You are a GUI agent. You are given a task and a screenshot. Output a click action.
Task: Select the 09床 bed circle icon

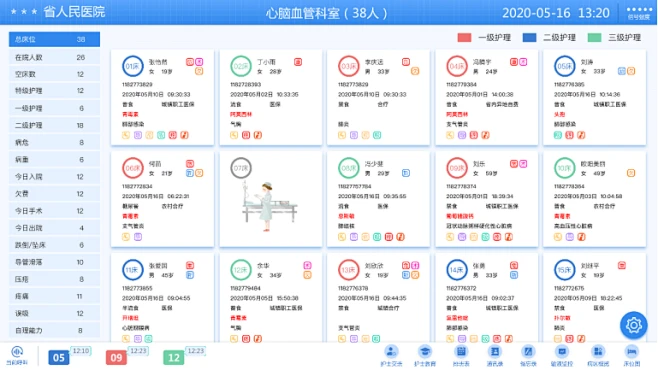point(457,168)
